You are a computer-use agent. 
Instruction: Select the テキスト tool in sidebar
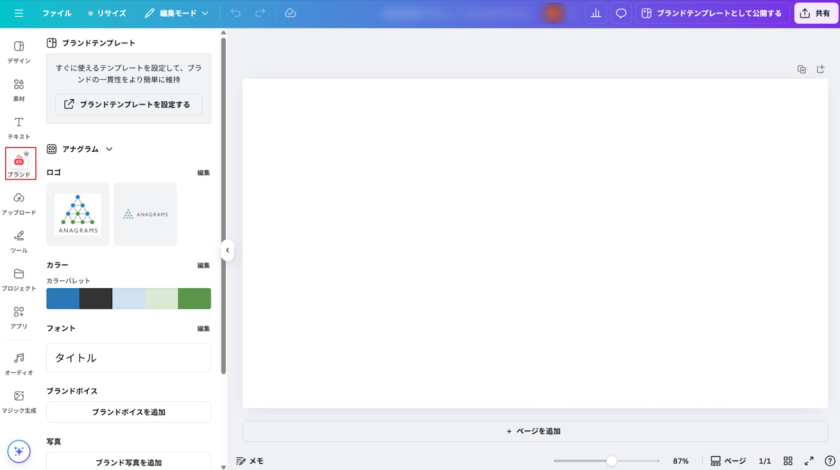19,127
